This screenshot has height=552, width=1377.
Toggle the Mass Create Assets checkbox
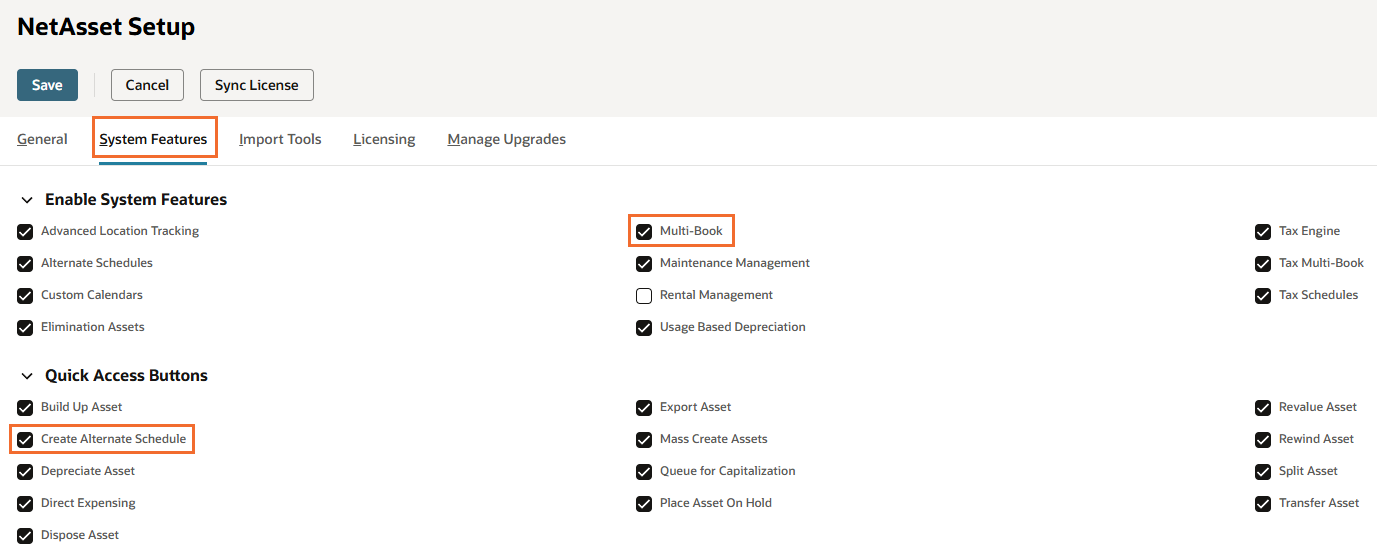(x=644, y=440)
